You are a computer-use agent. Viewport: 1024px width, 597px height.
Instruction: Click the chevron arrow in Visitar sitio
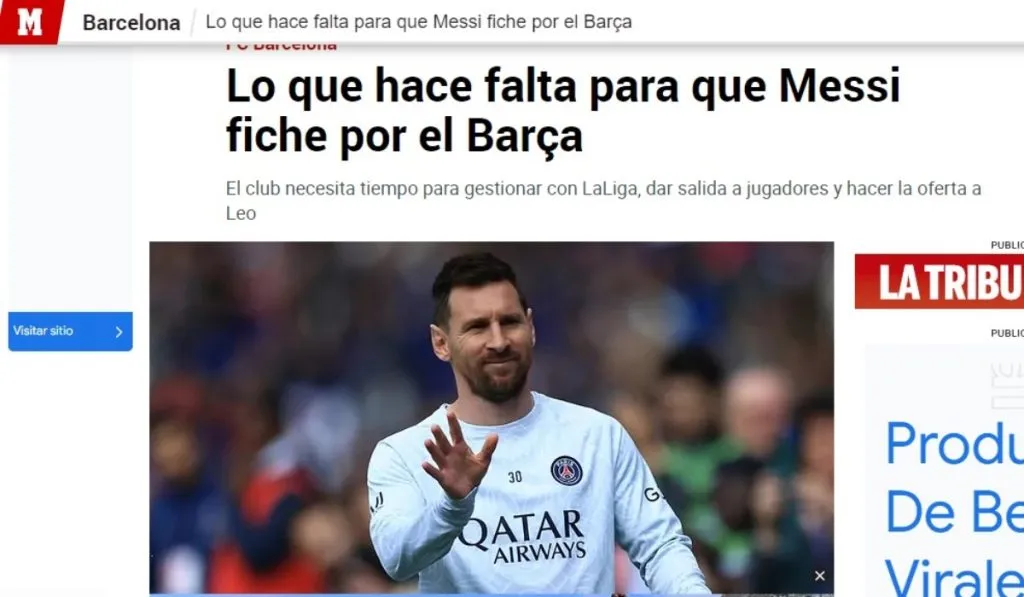(119, 332)
